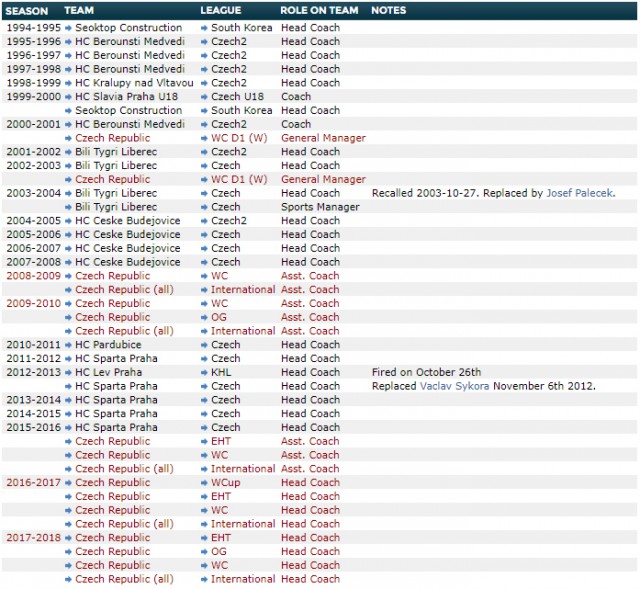Click arrow icon before HC Slavia Praha U18
Viewport: 640px width, 589px height.
tap(68, 97)
